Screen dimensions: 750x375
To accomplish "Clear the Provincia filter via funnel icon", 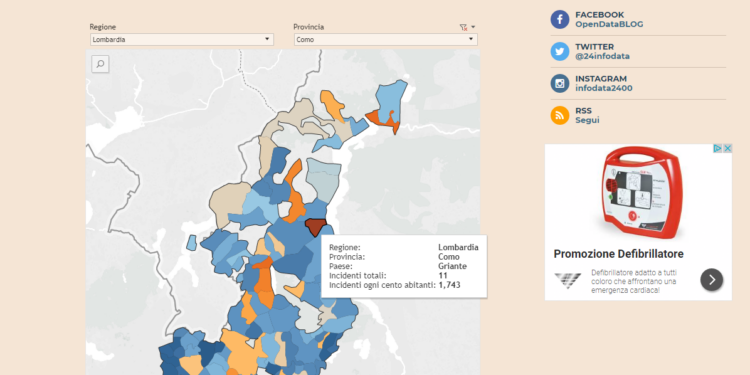I will (x=463, y=27).
